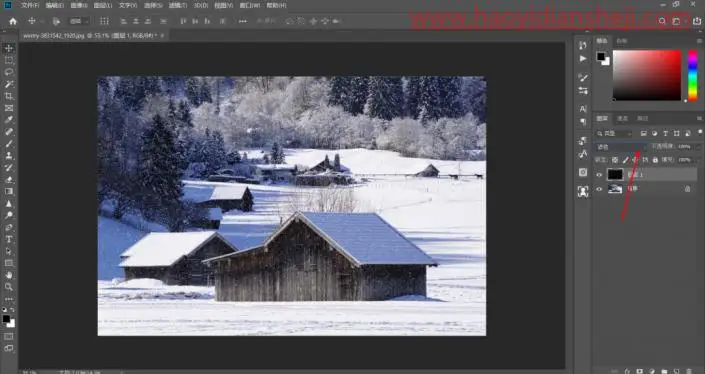Select the Horizontal Type tool

coord(9,239)
